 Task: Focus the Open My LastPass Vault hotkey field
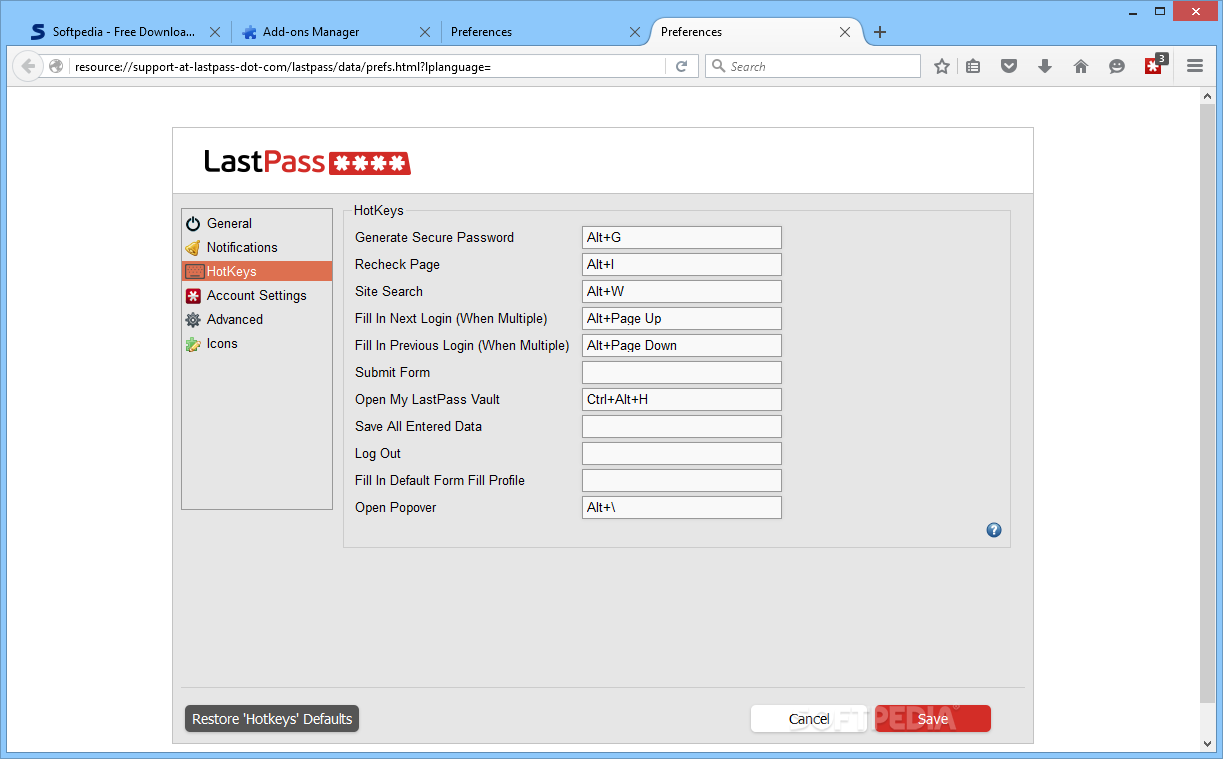pos(682,399)
